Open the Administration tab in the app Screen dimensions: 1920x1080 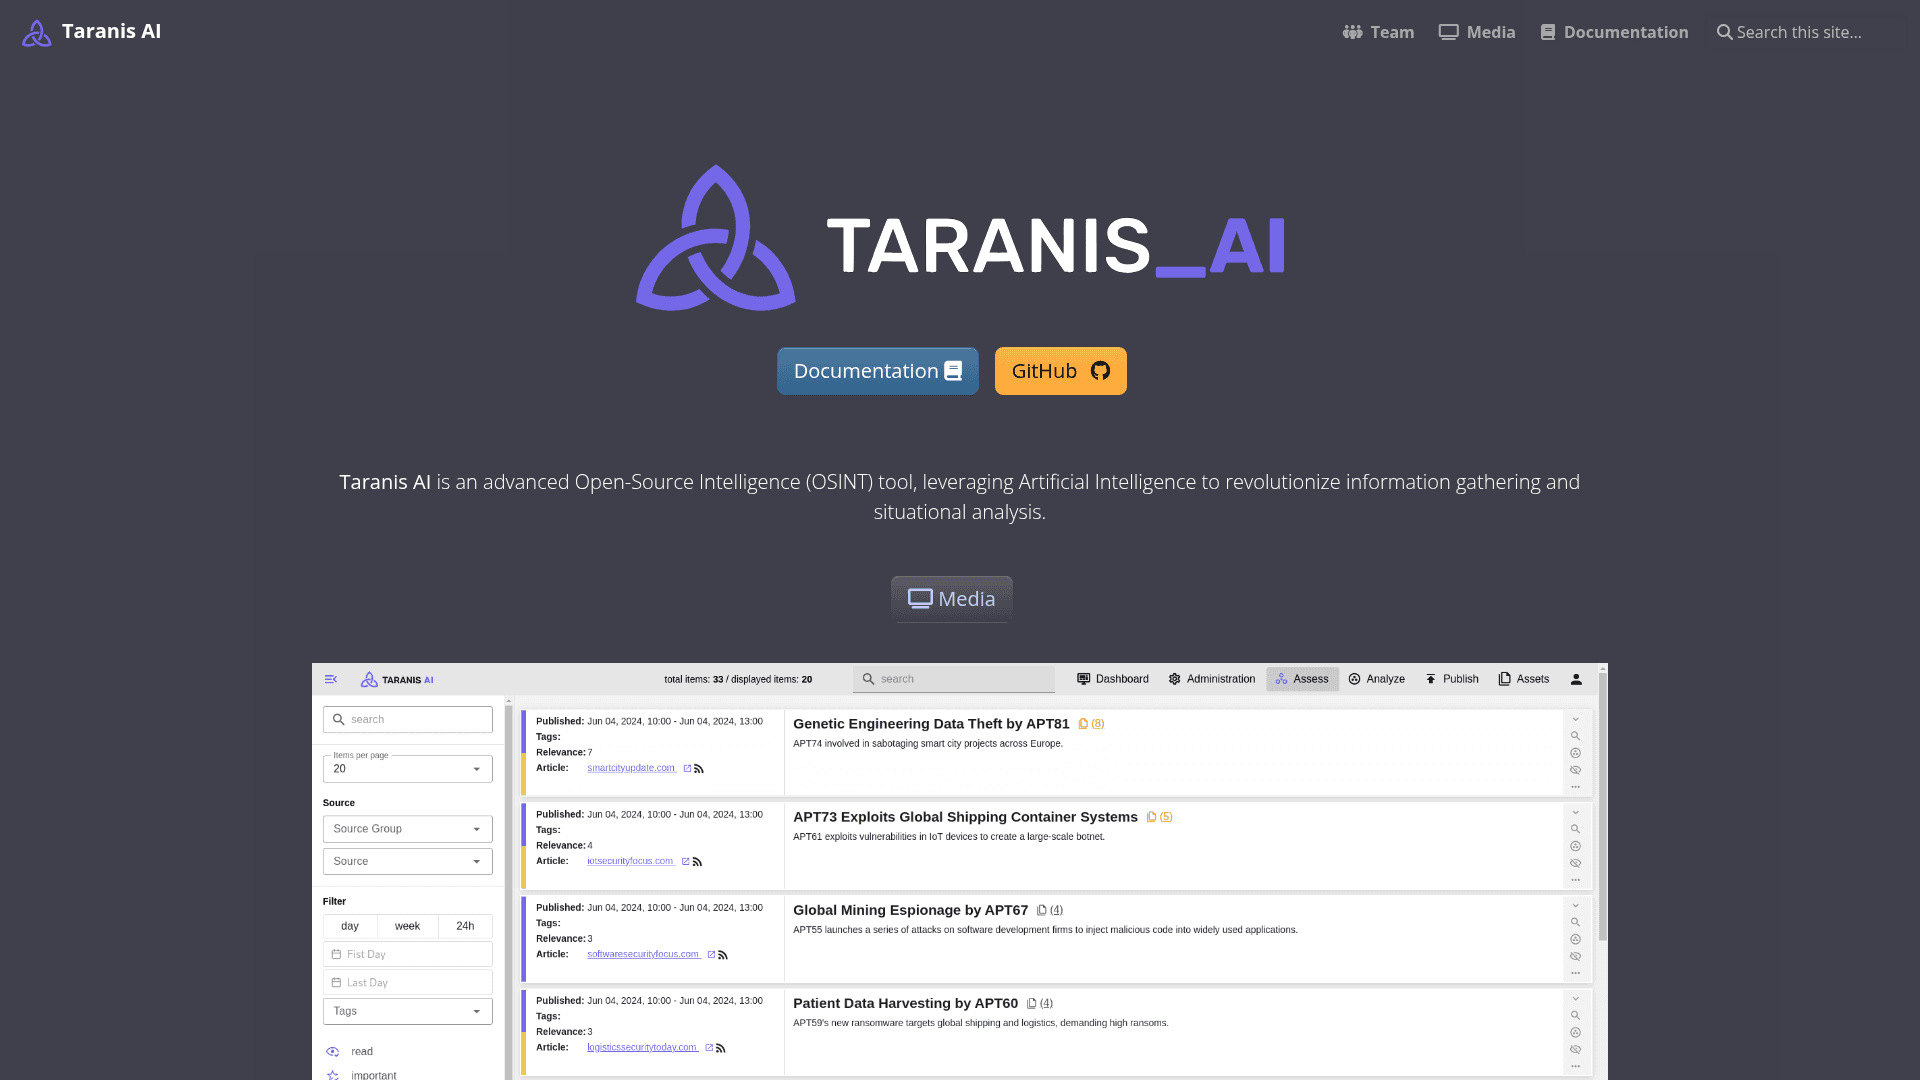tap(1212, 679)
